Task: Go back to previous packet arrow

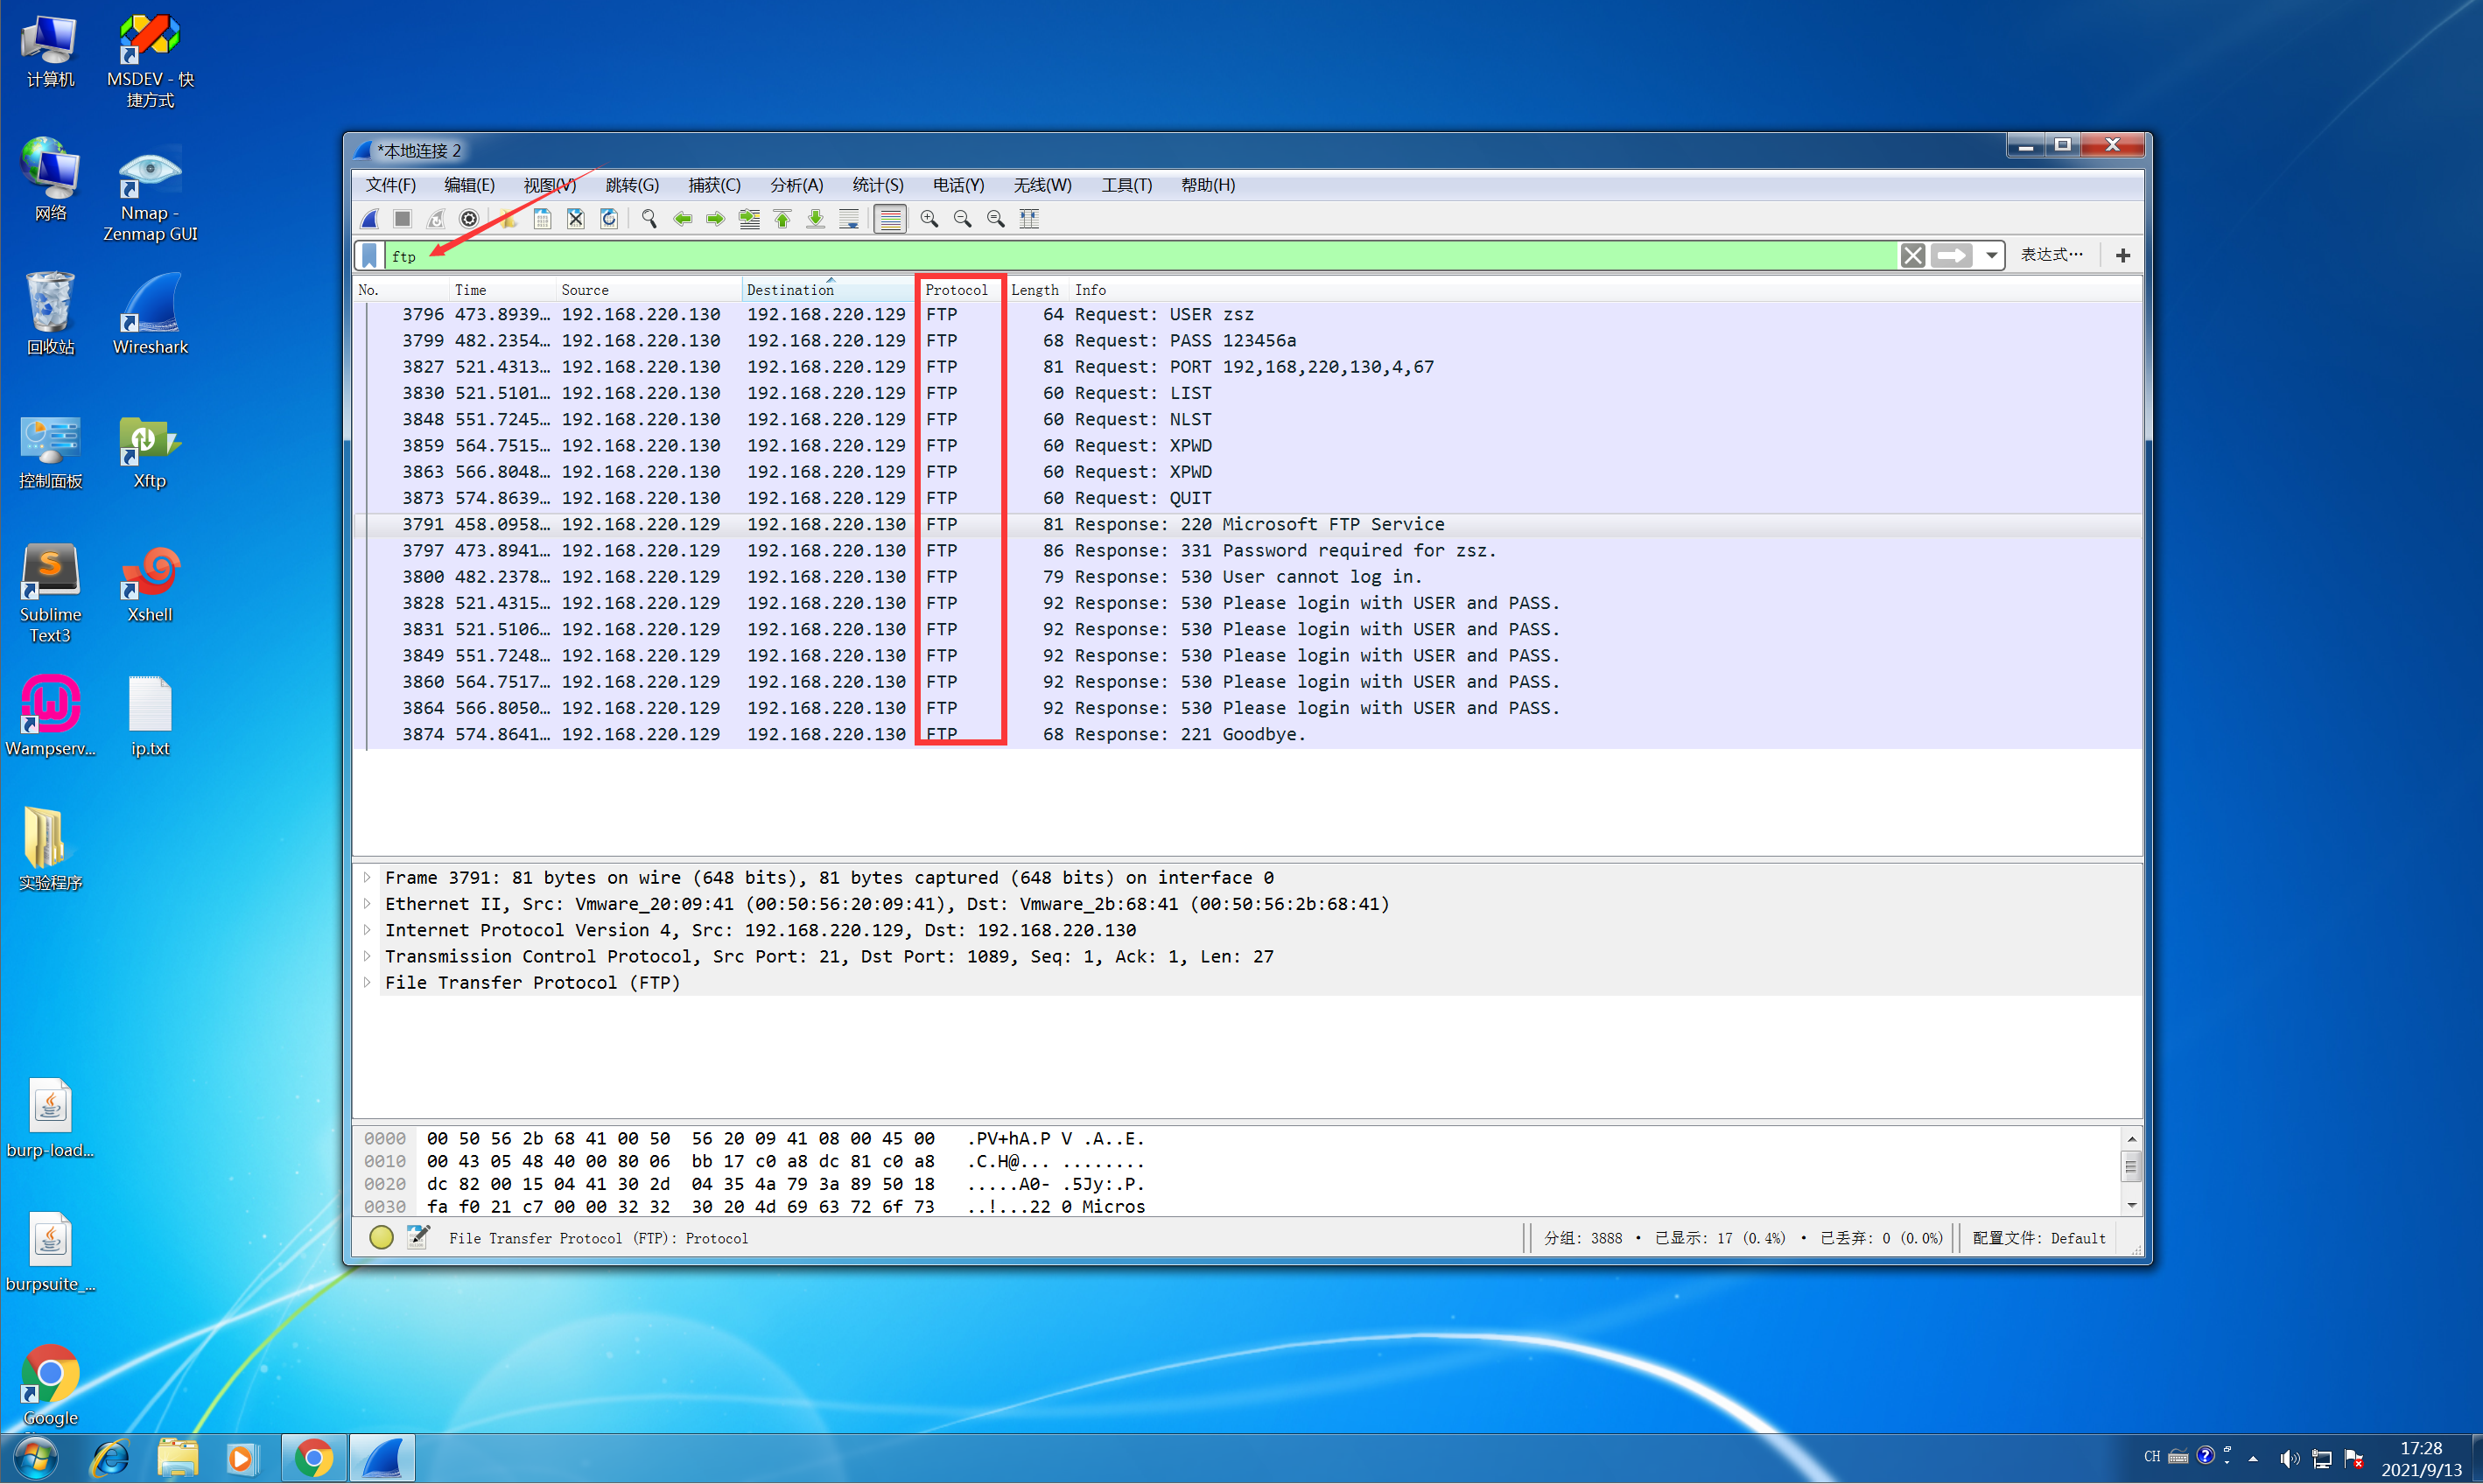Action: pyautogui.click(x=682, y=219)
